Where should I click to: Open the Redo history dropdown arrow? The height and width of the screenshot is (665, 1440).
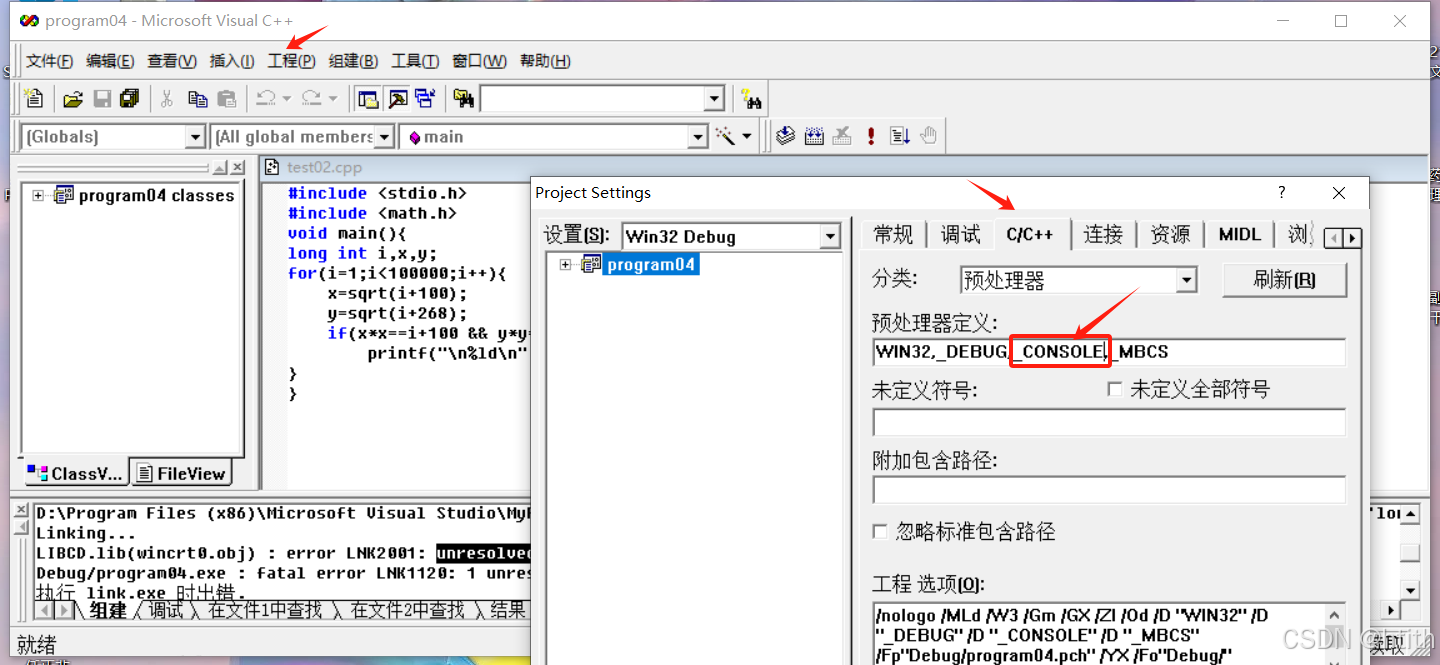coord(332,98)
